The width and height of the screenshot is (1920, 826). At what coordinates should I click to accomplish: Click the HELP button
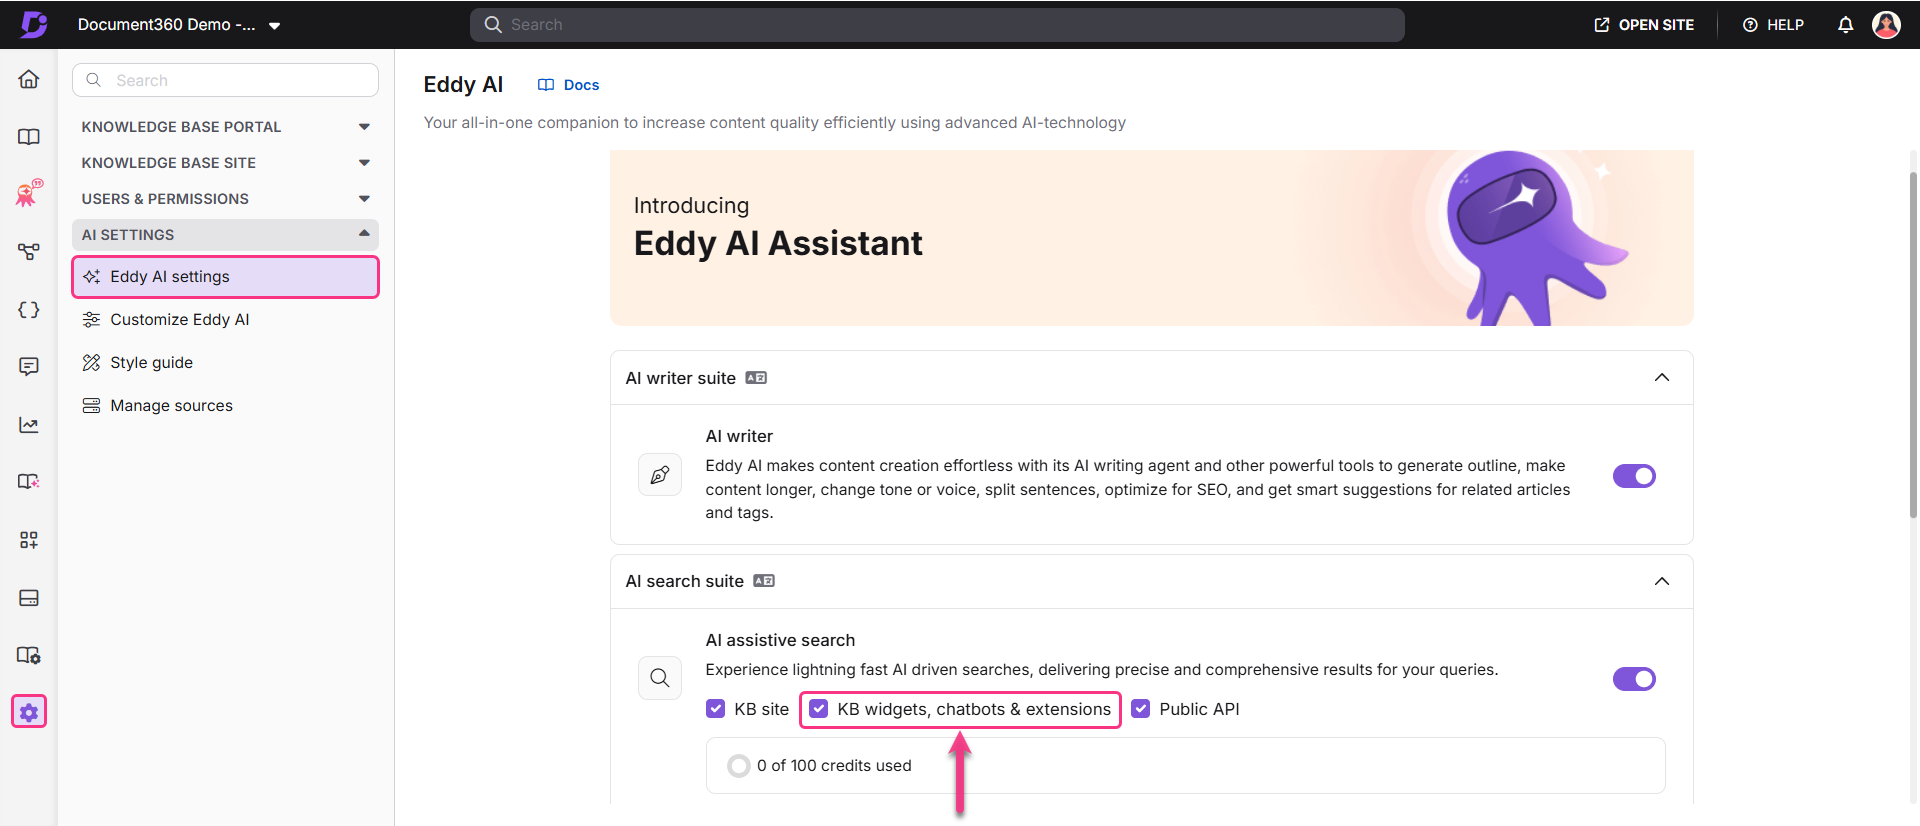(x=1773, y=25)
